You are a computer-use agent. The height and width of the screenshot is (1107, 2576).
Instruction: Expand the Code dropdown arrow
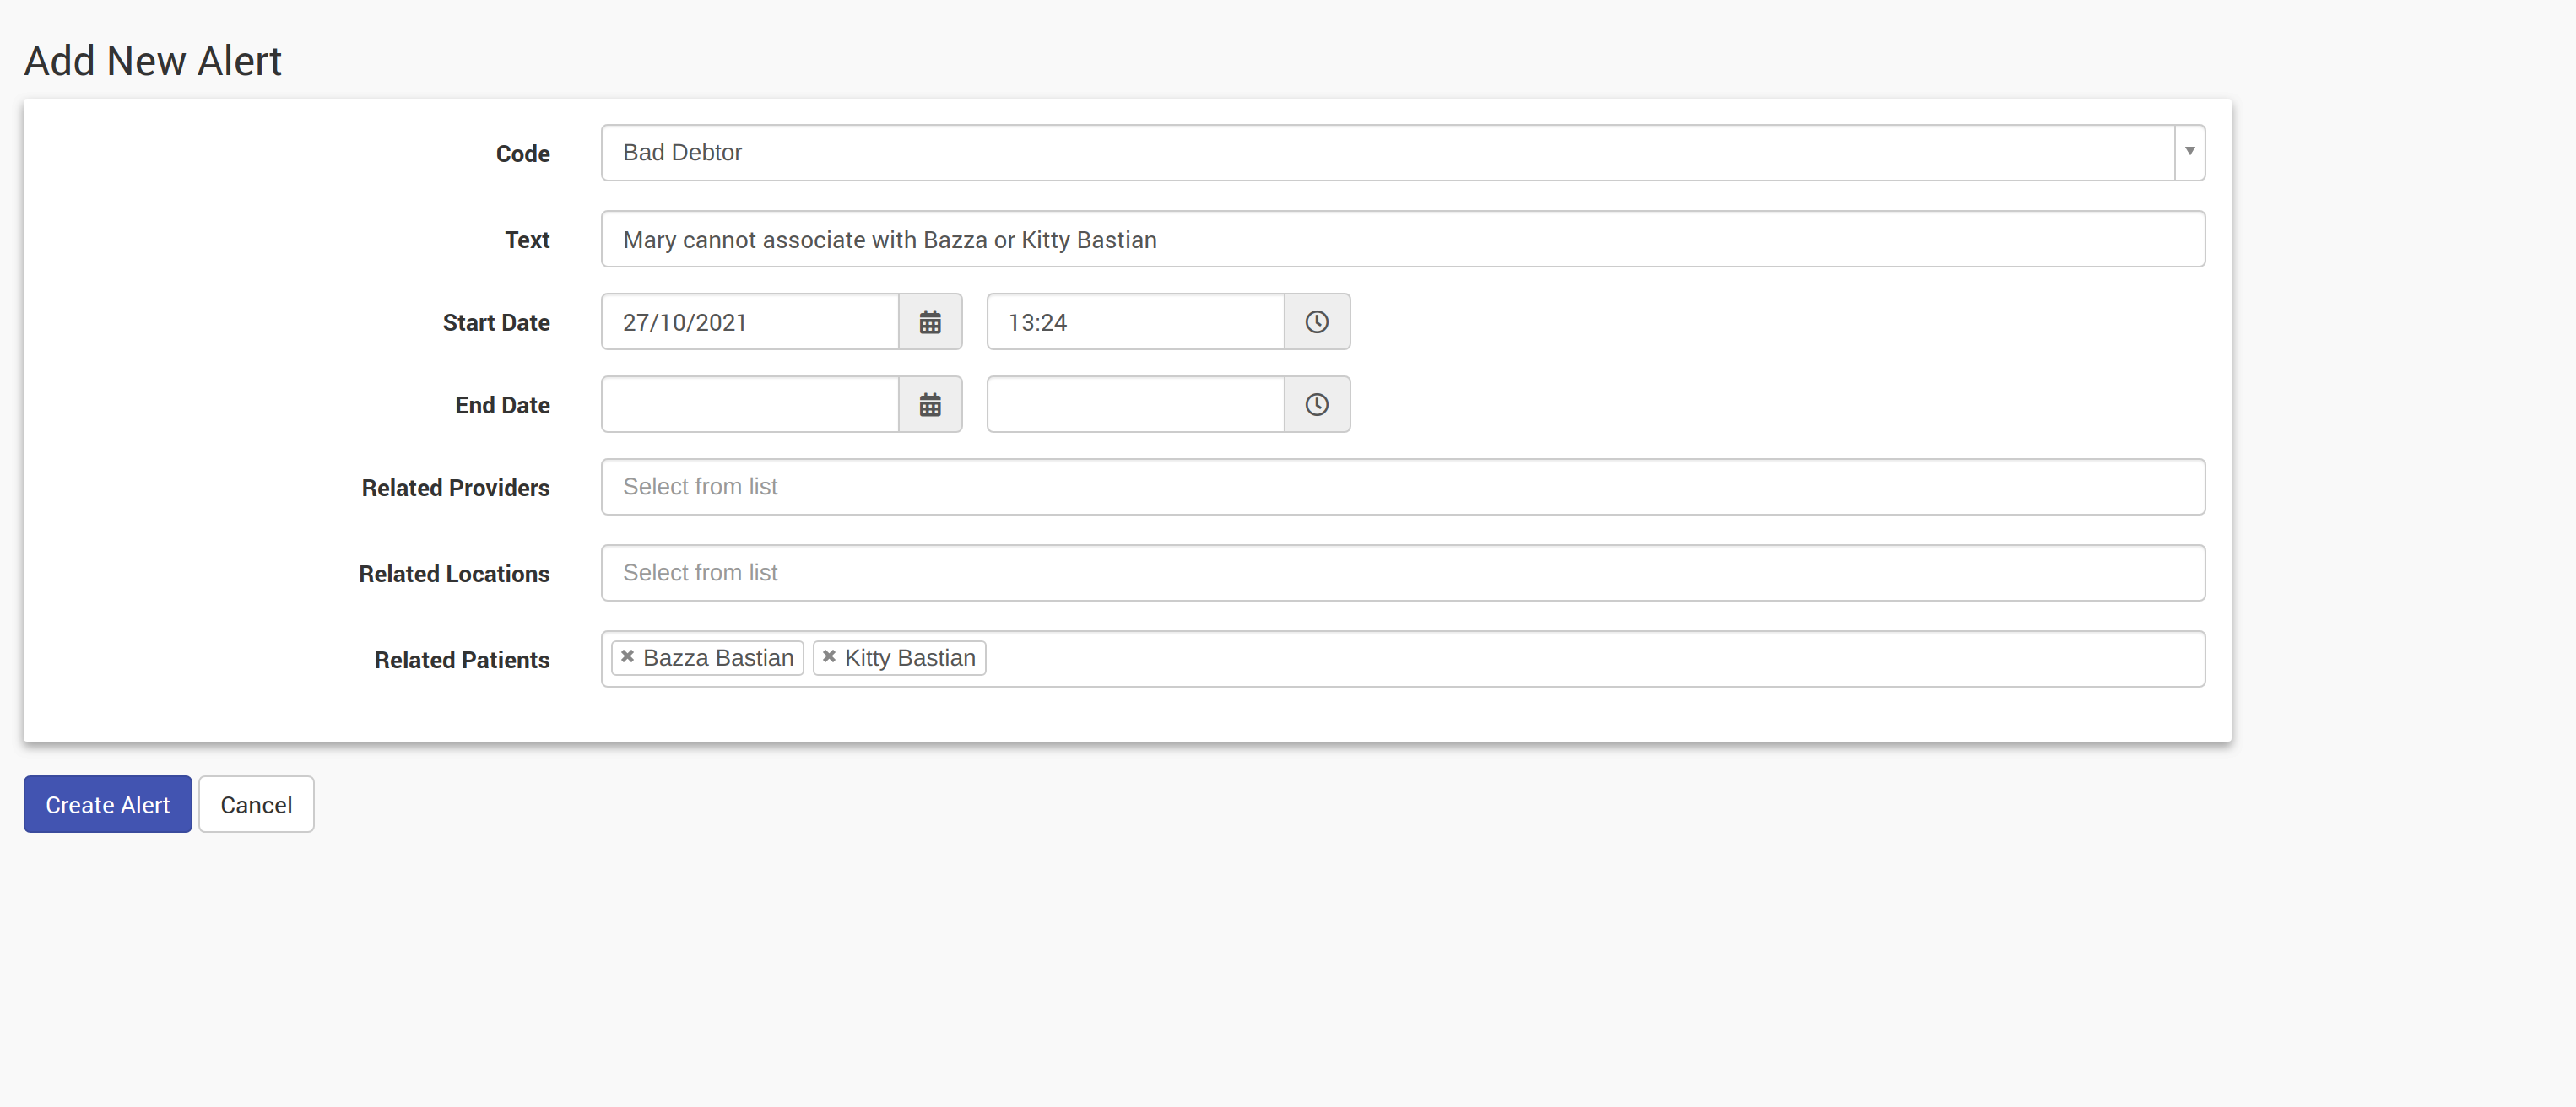point(2189,152)
